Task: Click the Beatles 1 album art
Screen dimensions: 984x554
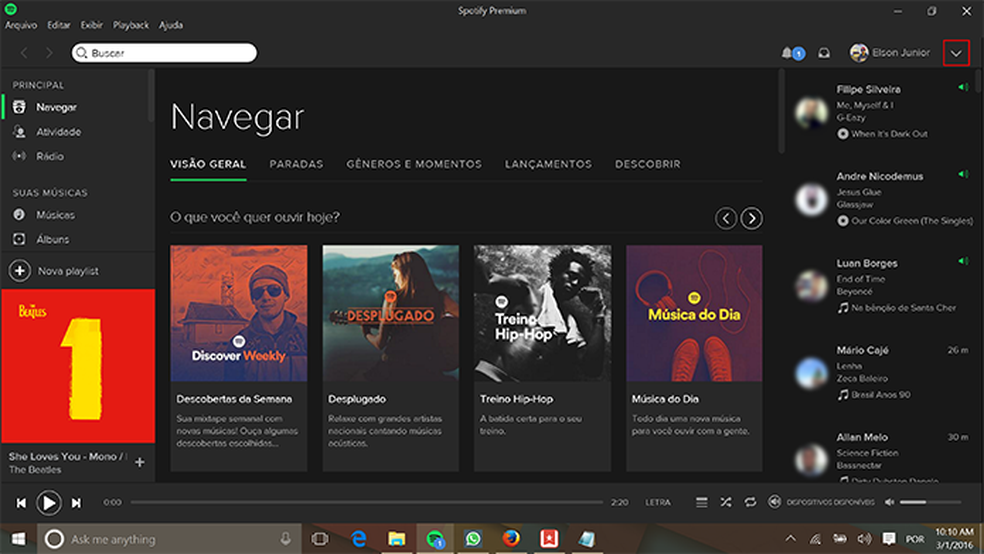Action: point(78,366)
